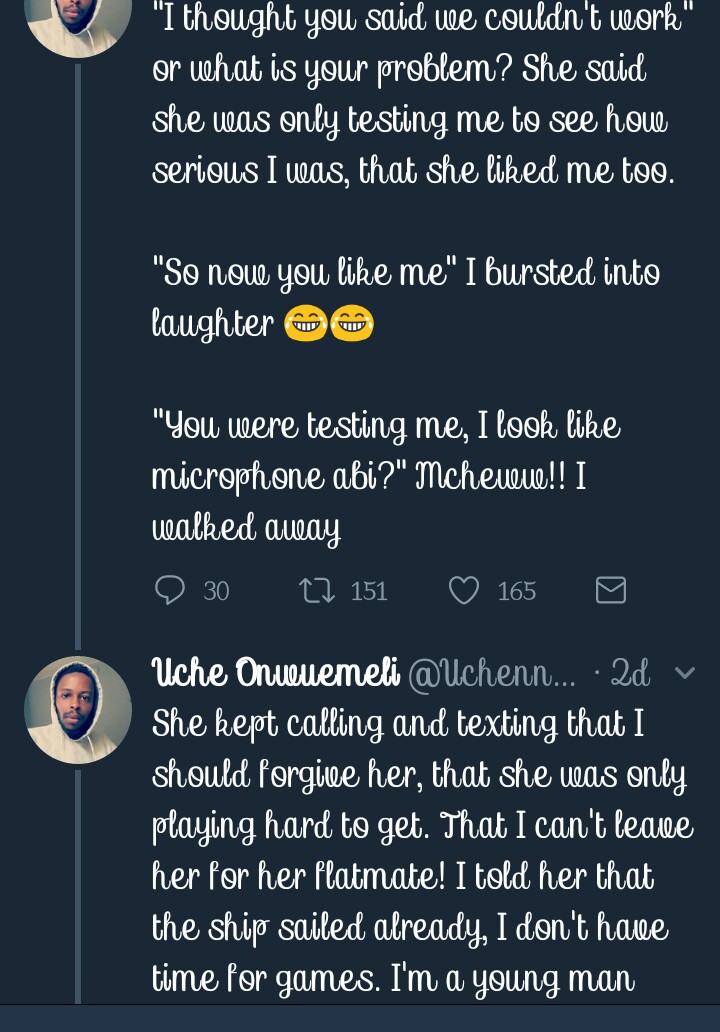
Task: Tap the second laughing emoji after "laughter"
Action: tap(351, 324)
